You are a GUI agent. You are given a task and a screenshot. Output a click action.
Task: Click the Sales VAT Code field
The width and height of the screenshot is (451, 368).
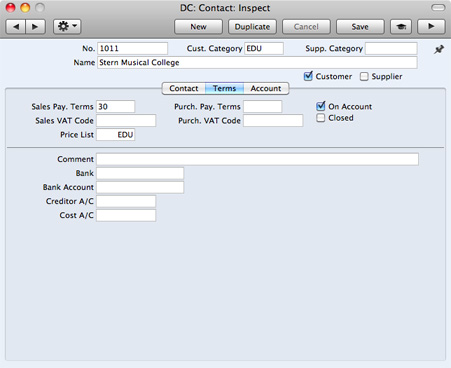point(126,120)
